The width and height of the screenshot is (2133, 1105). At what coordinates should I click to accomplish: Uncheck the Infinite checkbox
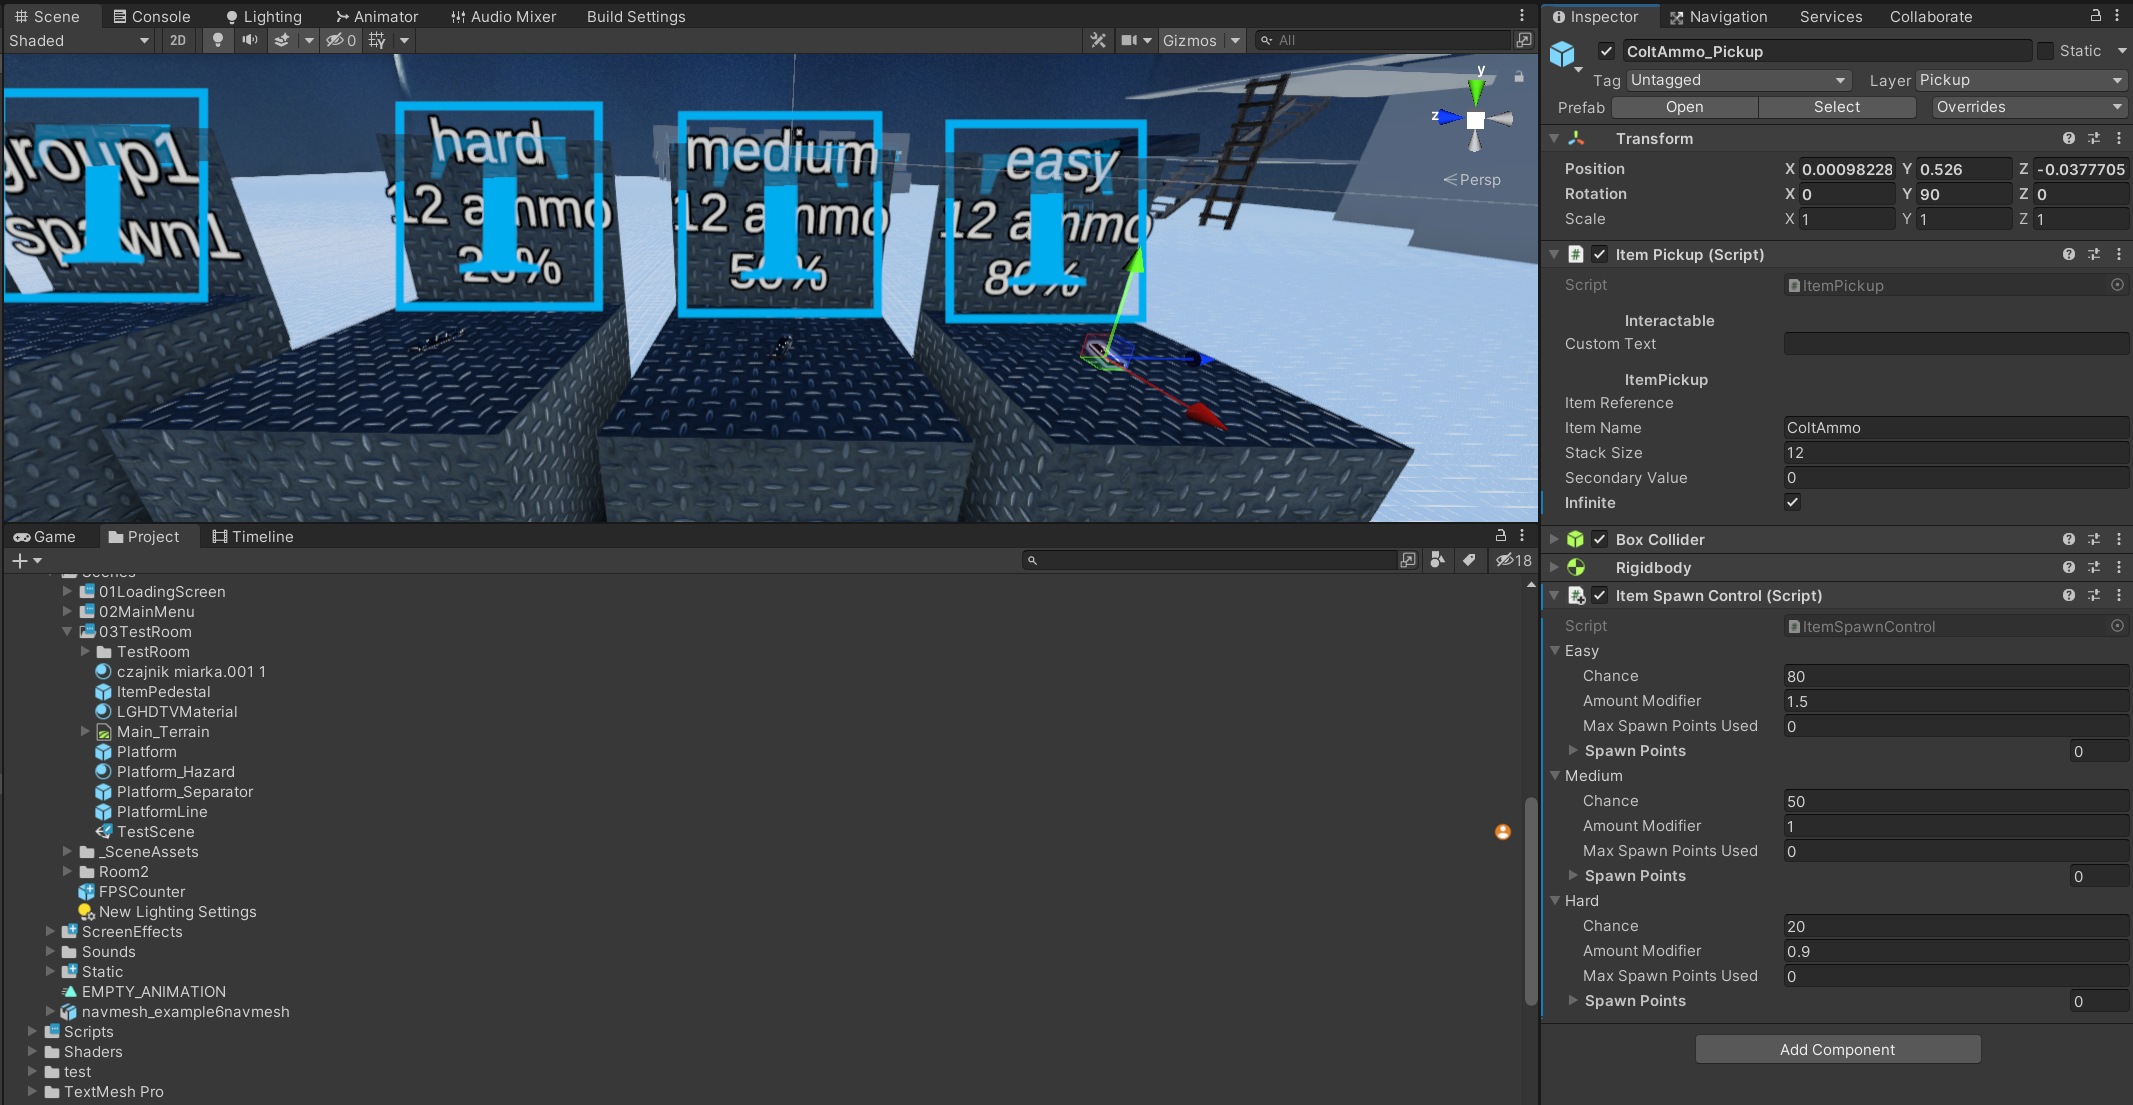point(1792,502)
